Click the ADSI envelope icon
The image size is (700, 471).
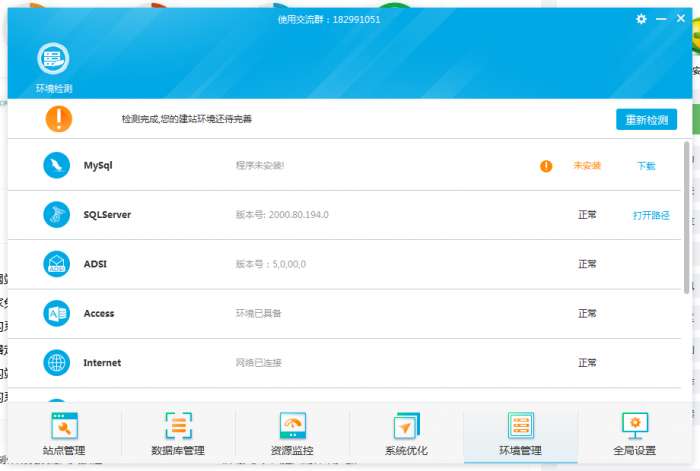click(57, 264)
